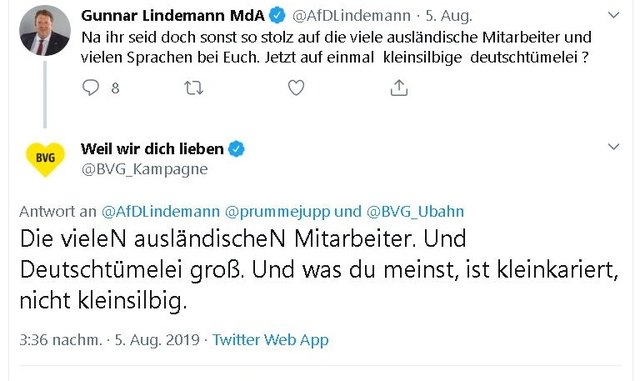Open the @AfDLindemann mention in the reply line
The image size is (640, 381).
tap(160, 212)
